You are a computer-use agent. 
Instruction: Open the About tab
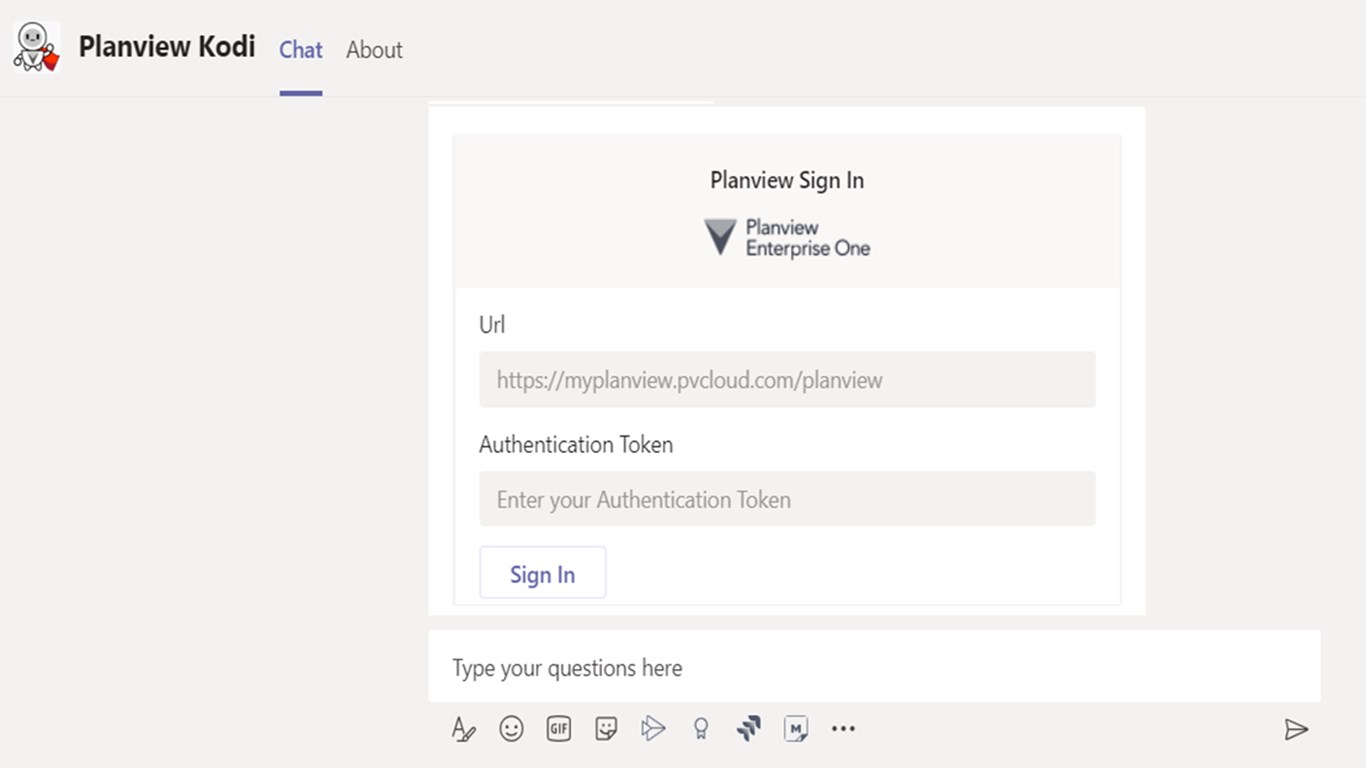(374, 50)
